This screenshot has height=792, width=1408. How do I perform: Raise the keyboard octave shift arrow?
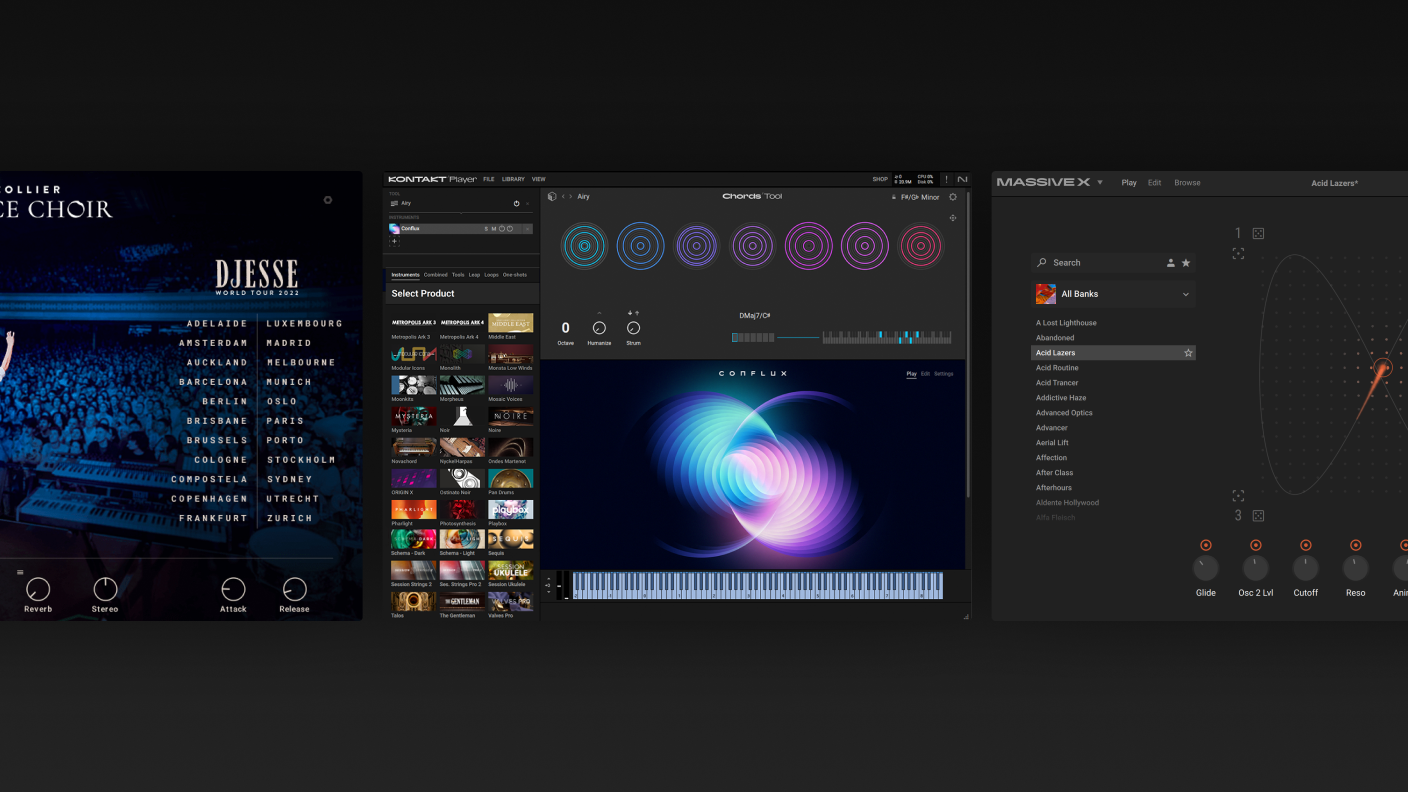point(548,578)
